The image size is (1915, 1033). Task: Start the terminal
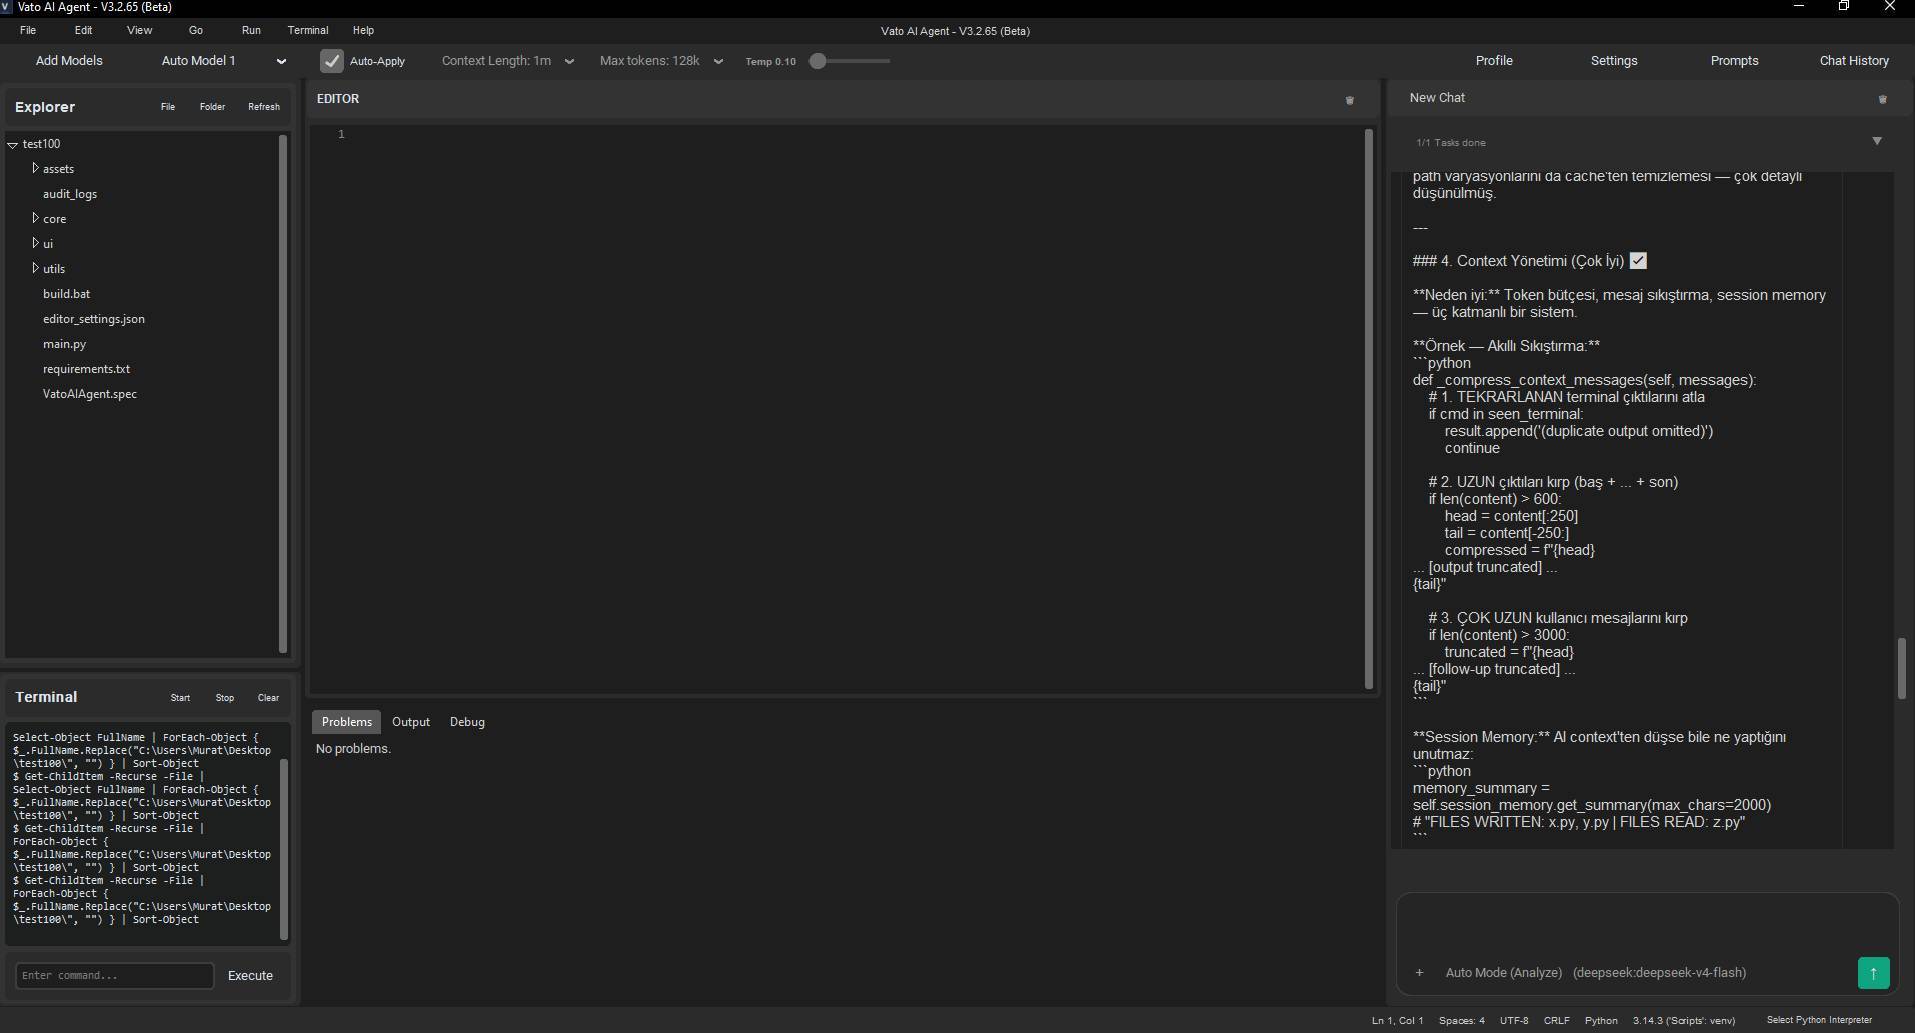point(180,698)
